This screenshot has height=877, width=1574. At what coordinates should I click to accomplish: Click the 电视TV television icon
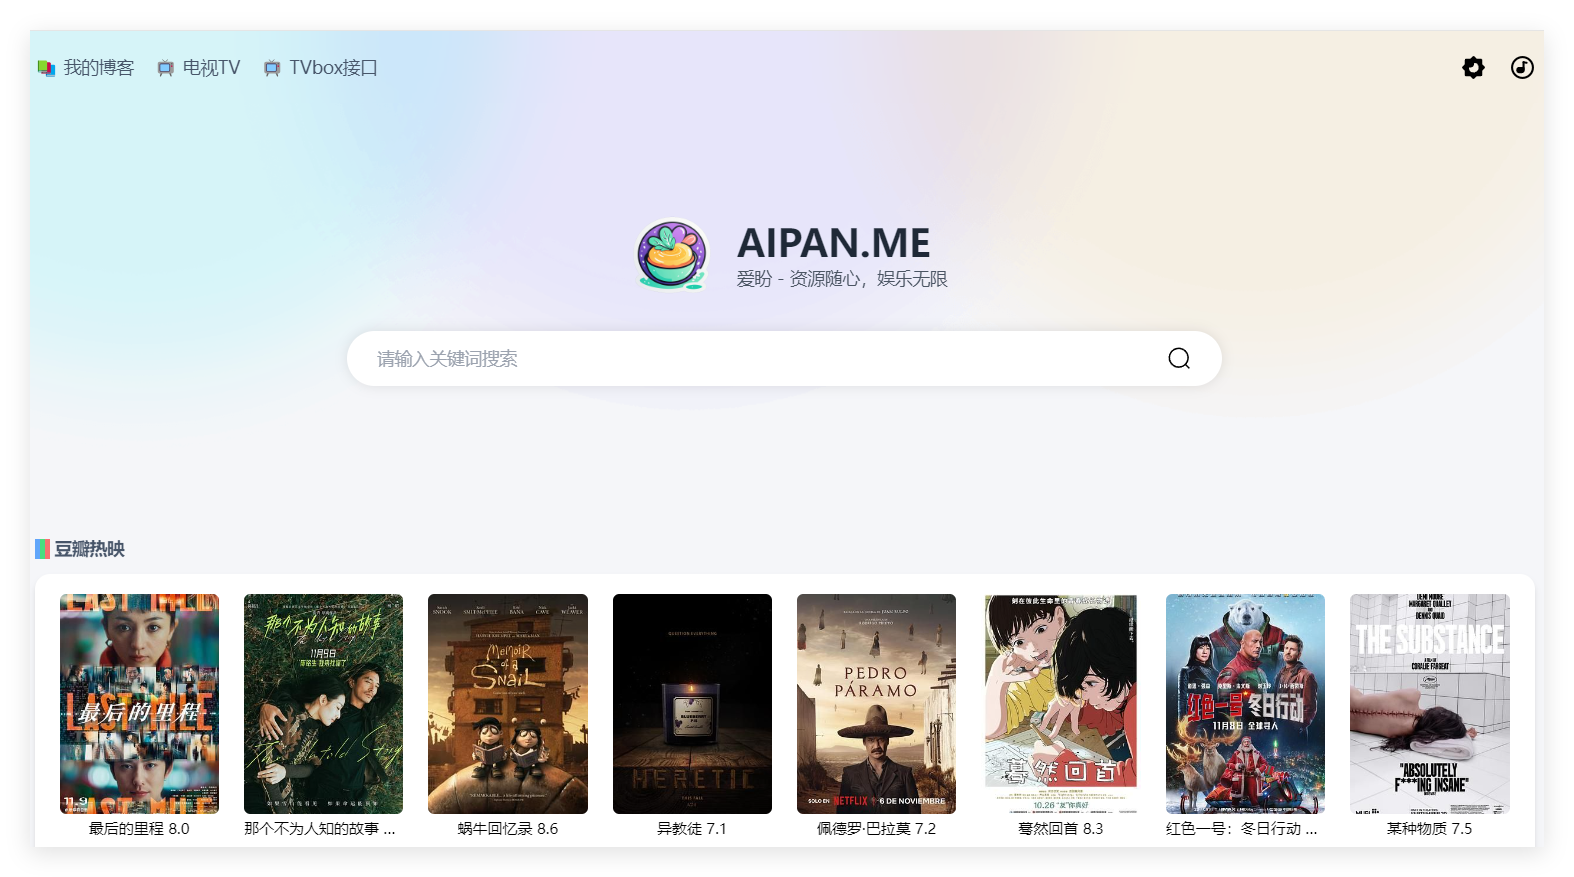tap(165, 68)
